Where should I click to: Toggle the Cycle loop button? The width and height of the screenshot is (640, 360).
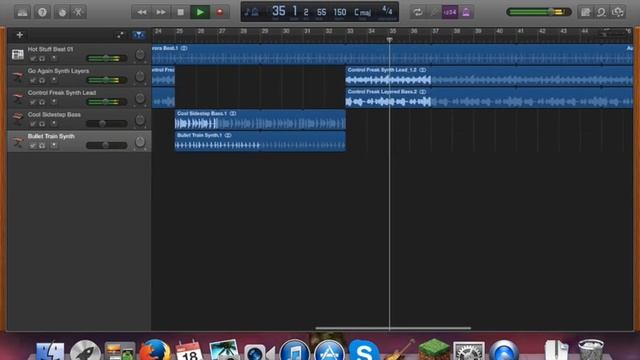(x=418, y=12)
